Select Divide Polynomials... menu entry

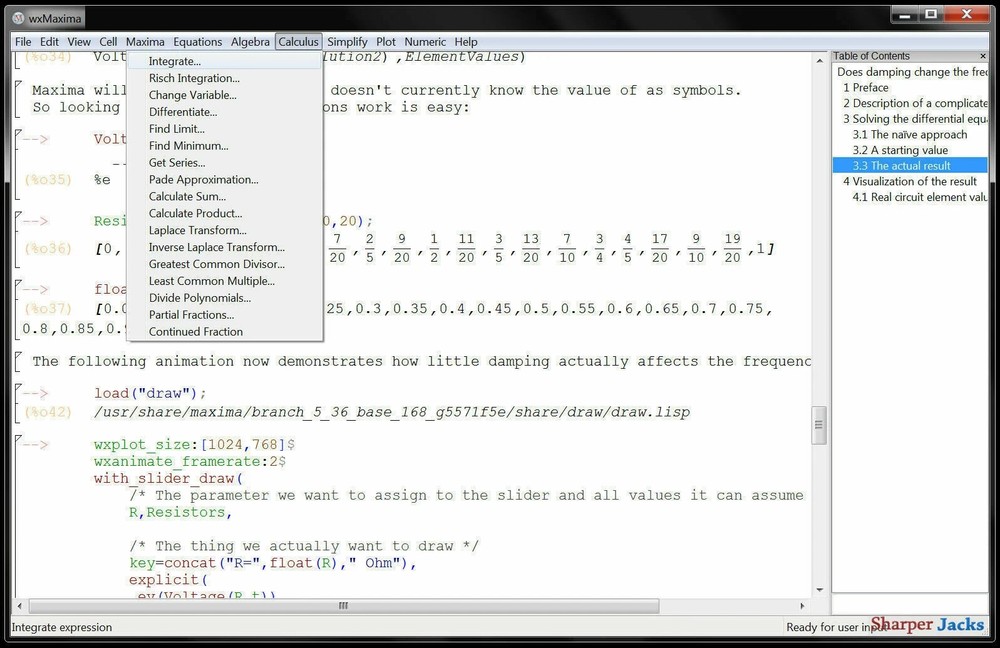tap(224, 298)
